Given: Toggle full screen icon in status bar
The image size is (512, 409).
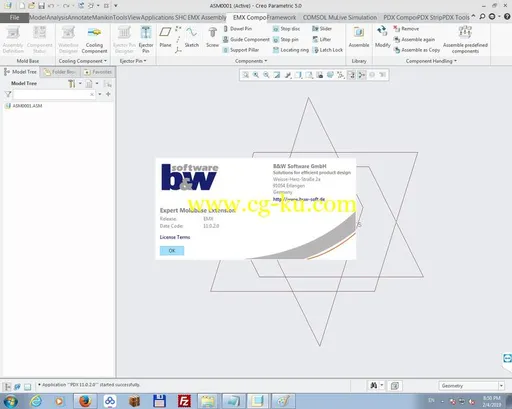Looking at the screenshot, I should point(28,387).
